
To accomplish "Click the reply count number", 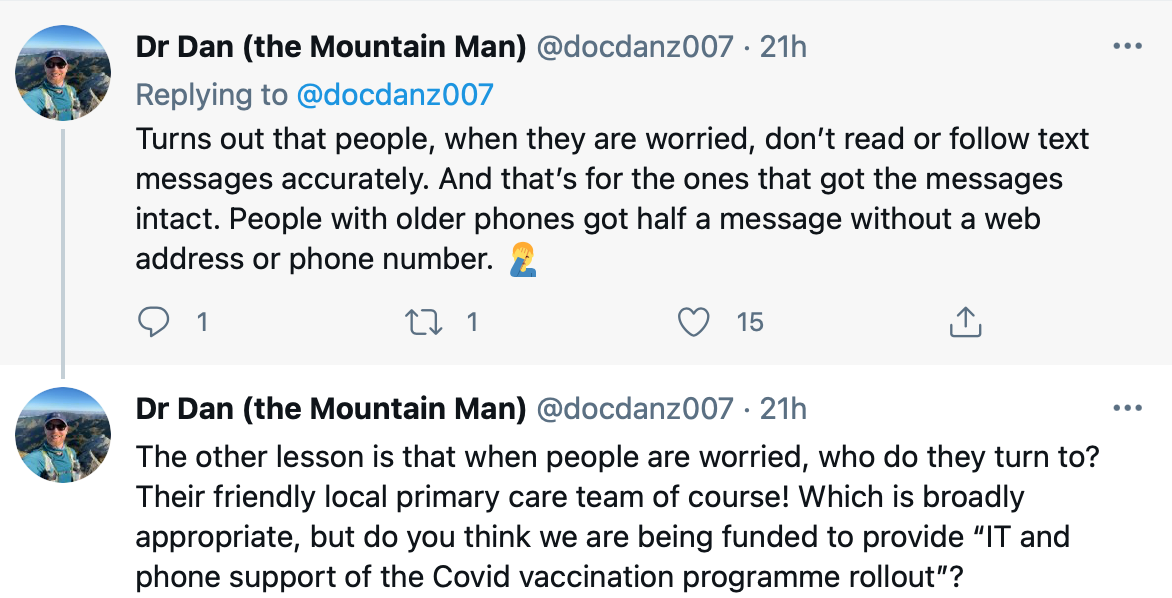I will pyautogui.click(x=202, y=322).
